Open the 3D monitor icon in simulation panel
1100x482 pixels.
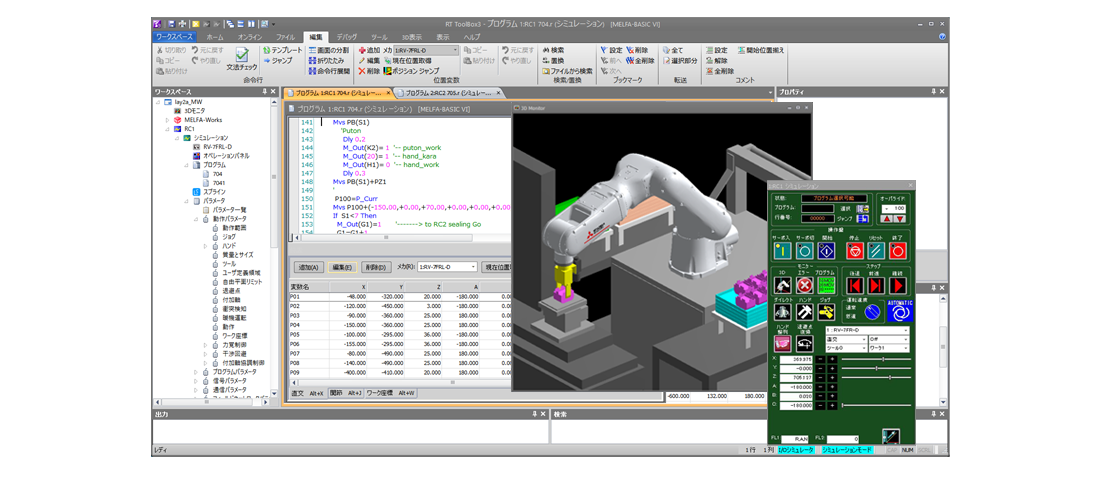pos(781,285)
